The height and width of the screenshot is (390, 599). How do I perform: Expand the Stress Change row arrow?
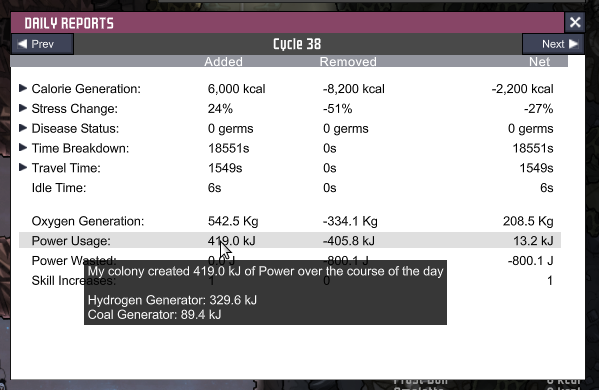(x=23, y=108)
